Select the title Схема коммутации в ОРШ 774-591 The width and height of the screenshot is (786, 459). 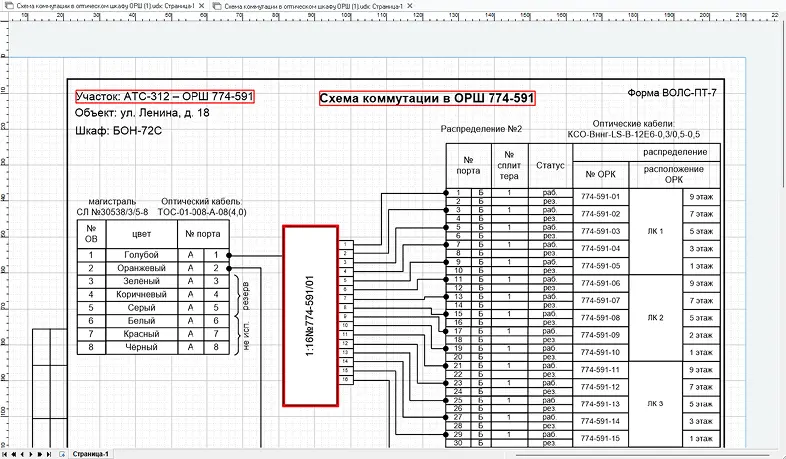(x=427, y=99)
